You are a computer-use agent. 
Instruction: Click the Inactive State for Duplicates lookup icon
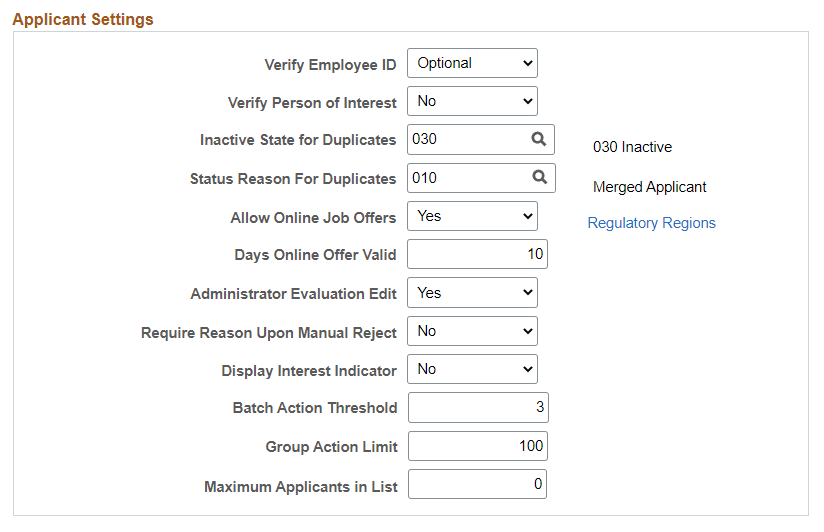(x=539, y=139)
